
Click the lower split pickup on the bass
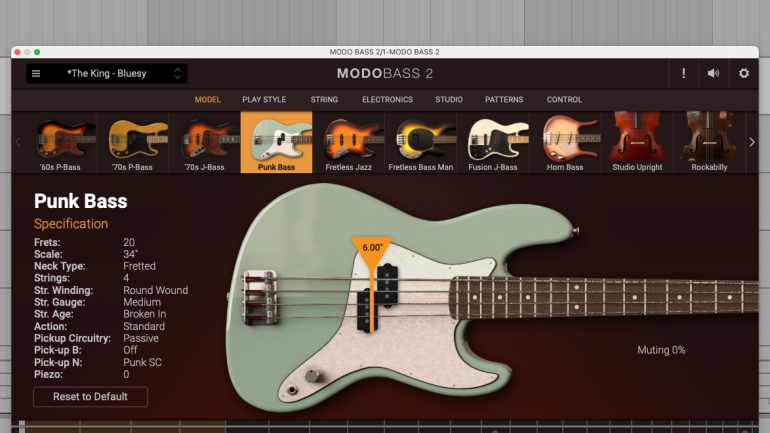click(x=366, y=311)
